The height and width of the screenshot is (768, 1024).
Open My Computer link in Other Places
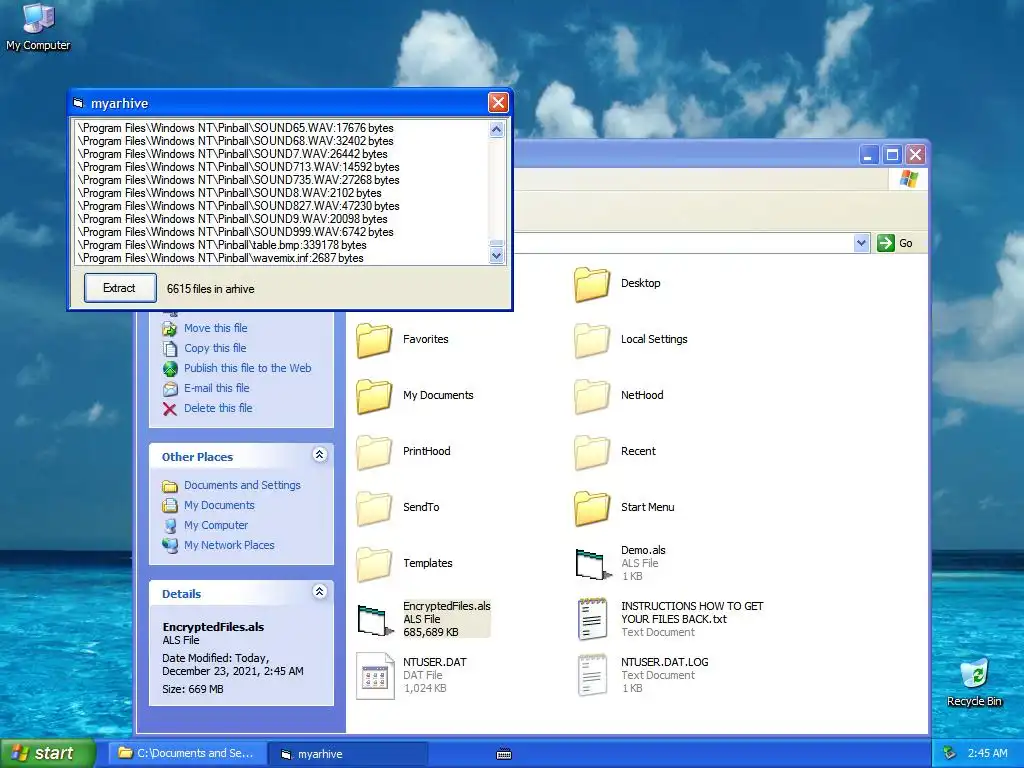coord(216,525)
